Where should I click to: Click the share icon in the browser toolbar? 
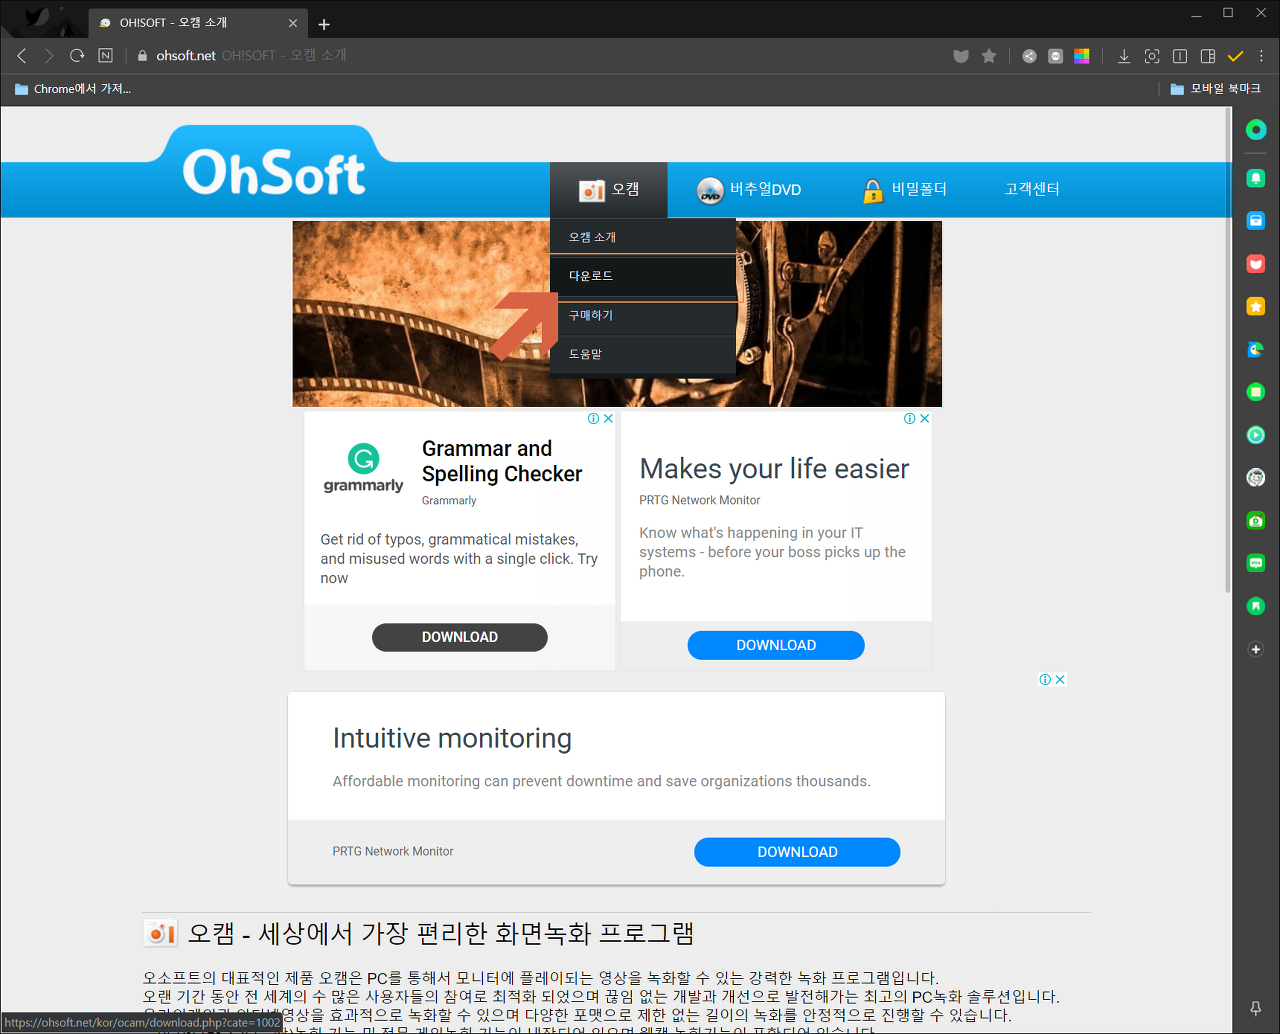pos(1029,56)
